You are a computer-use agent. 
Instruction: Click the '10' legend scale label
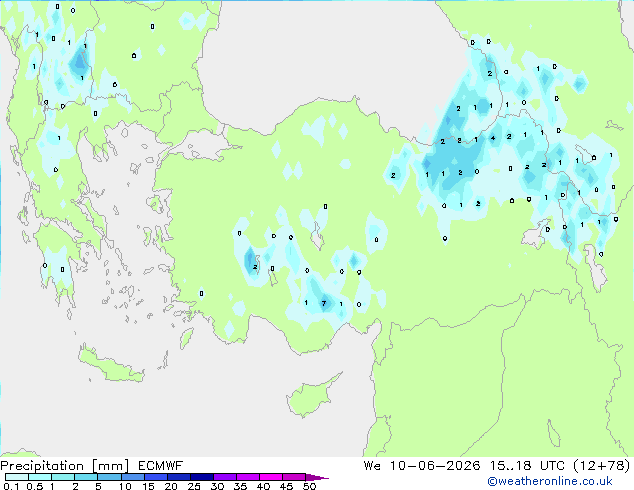pos(125,486)
